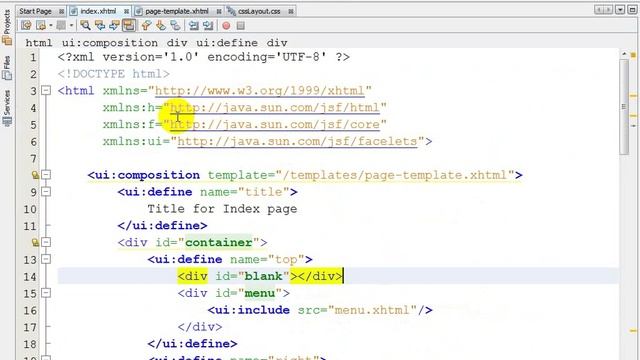Click line number 14 in the gutter
The height and width of the screenshot is (360, 640).
coord(30,277)
